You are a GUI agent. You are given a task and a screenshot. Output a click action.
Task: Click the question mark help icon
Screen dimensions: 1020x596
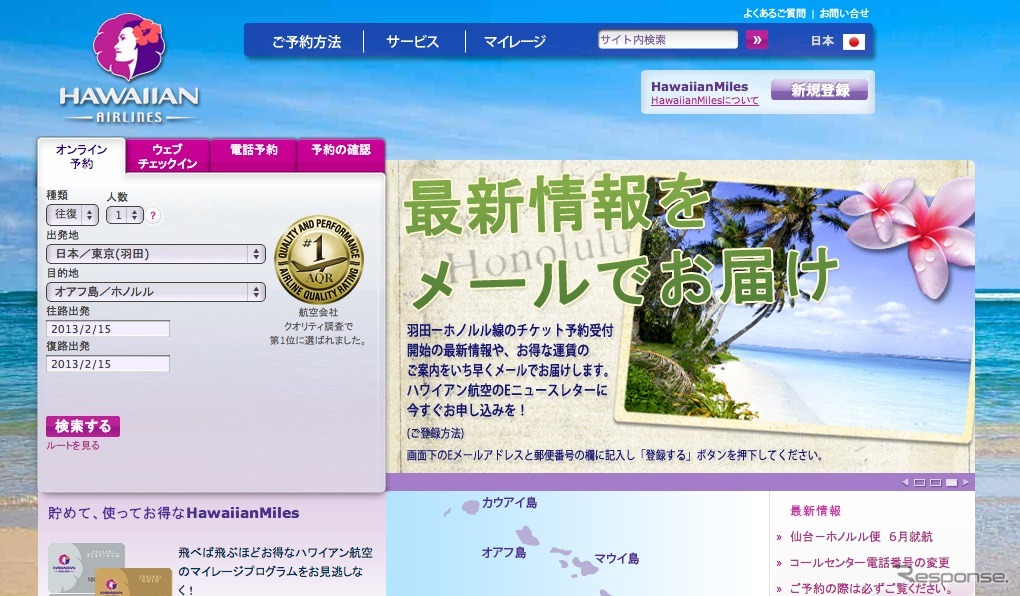153,215
